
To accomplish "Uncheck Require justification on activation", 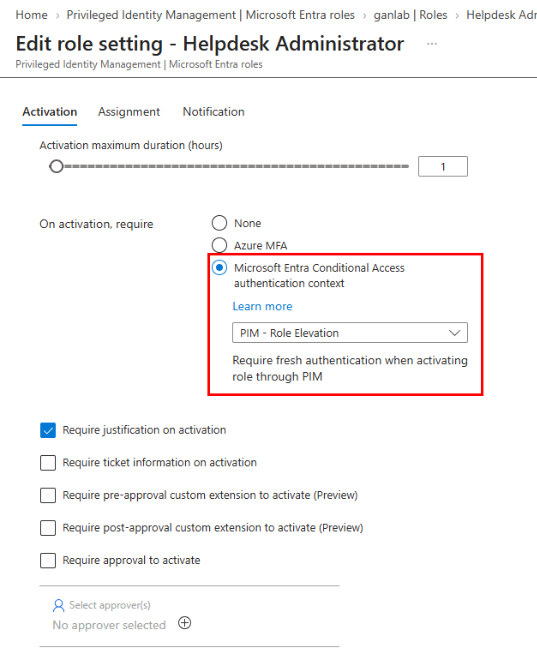I will pyautogui.click(x=48, y=430).
